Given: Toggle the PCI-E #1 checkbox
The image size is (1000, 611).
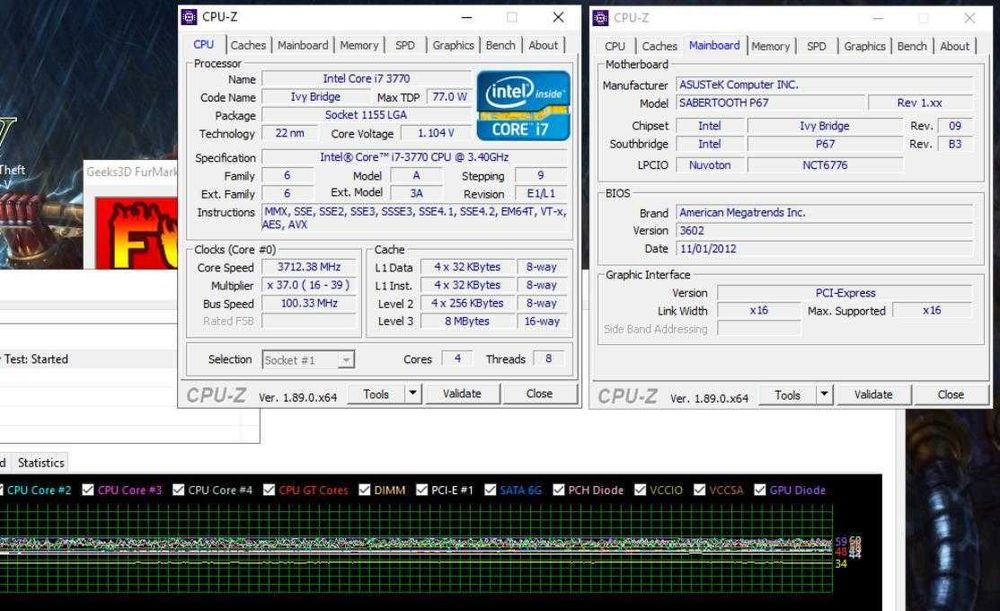Looking at the screenshot, I should pos(422,490).
